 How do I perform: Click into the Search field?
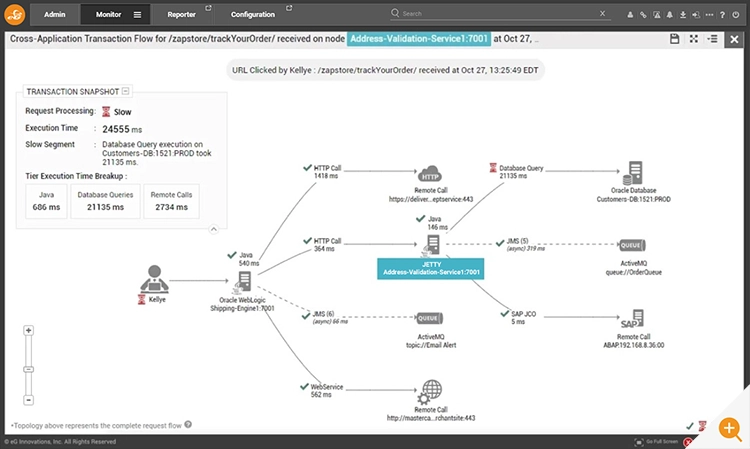(500, 13)
